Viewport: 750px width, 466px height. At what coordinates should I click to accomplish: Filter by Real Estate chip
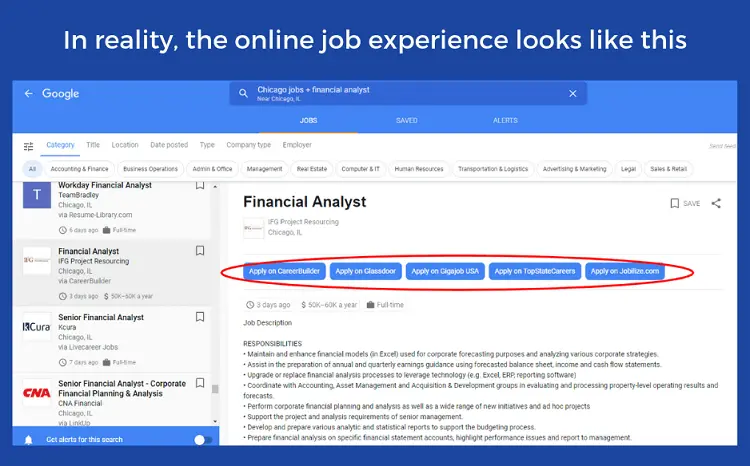coord(312,169)
